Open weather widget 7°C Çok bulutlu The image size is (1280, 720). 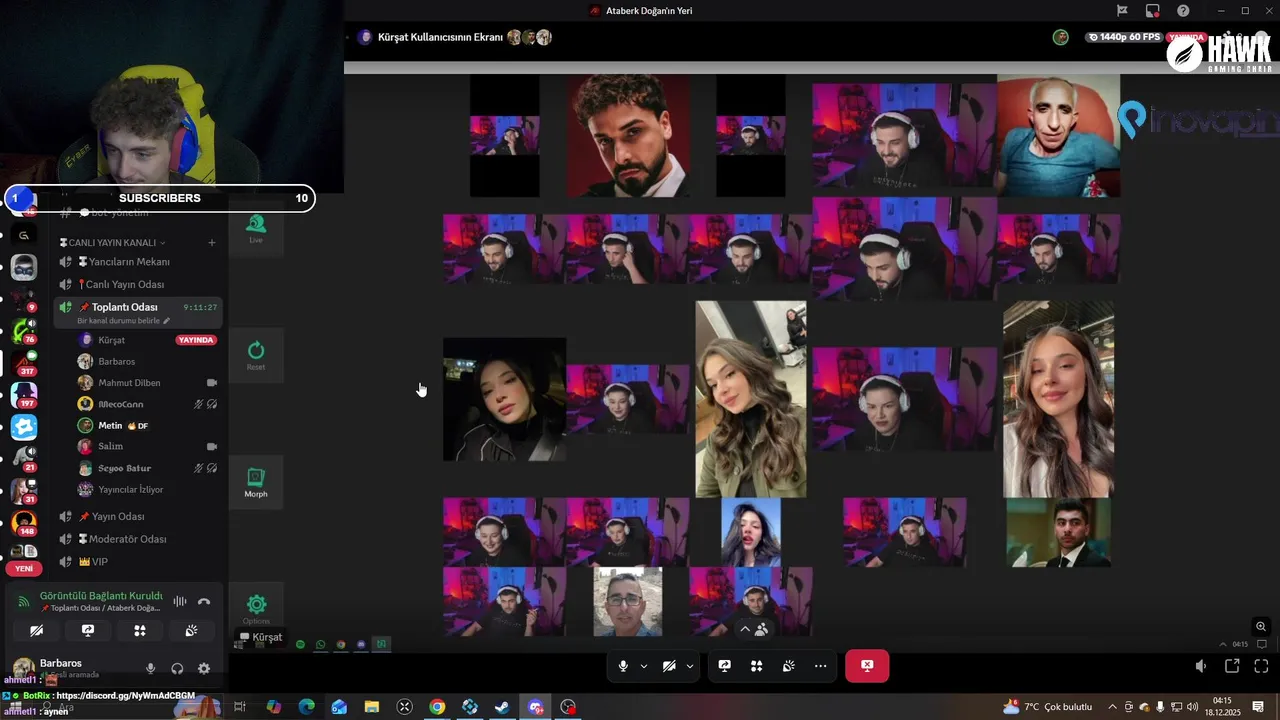(1048, 707)
